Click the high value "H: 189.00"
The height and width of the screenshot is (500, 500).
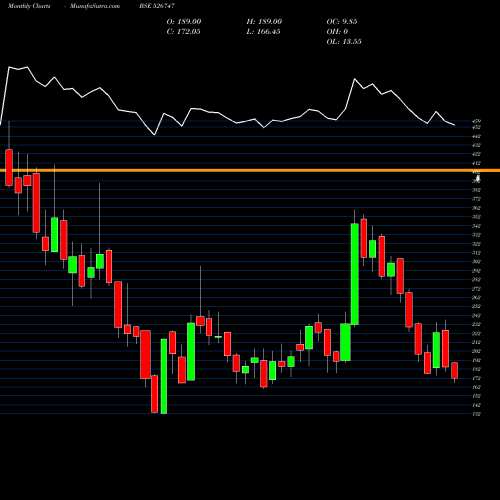click(x=264, y=22)
